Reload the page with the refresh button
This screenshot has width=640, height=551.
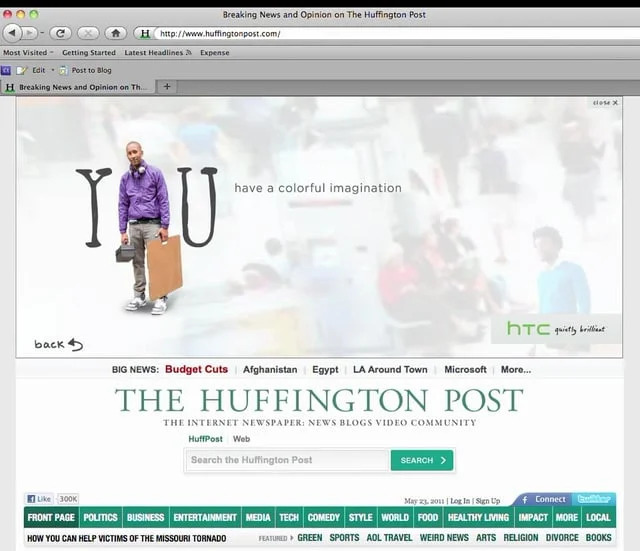(60, 33)
